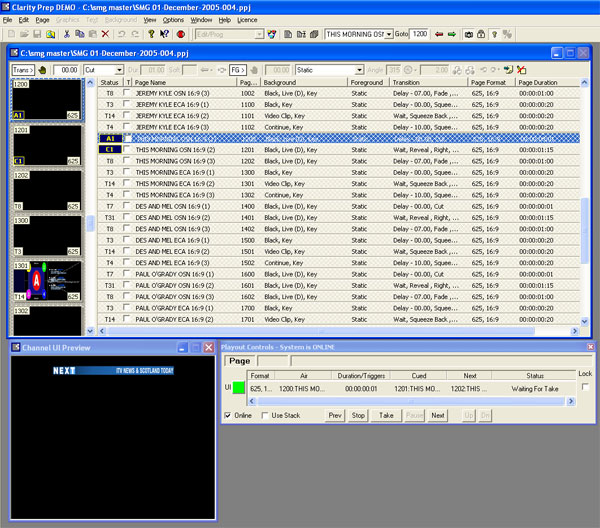
Task: Click the print preview icon next to Save
Action: point(50,34)
